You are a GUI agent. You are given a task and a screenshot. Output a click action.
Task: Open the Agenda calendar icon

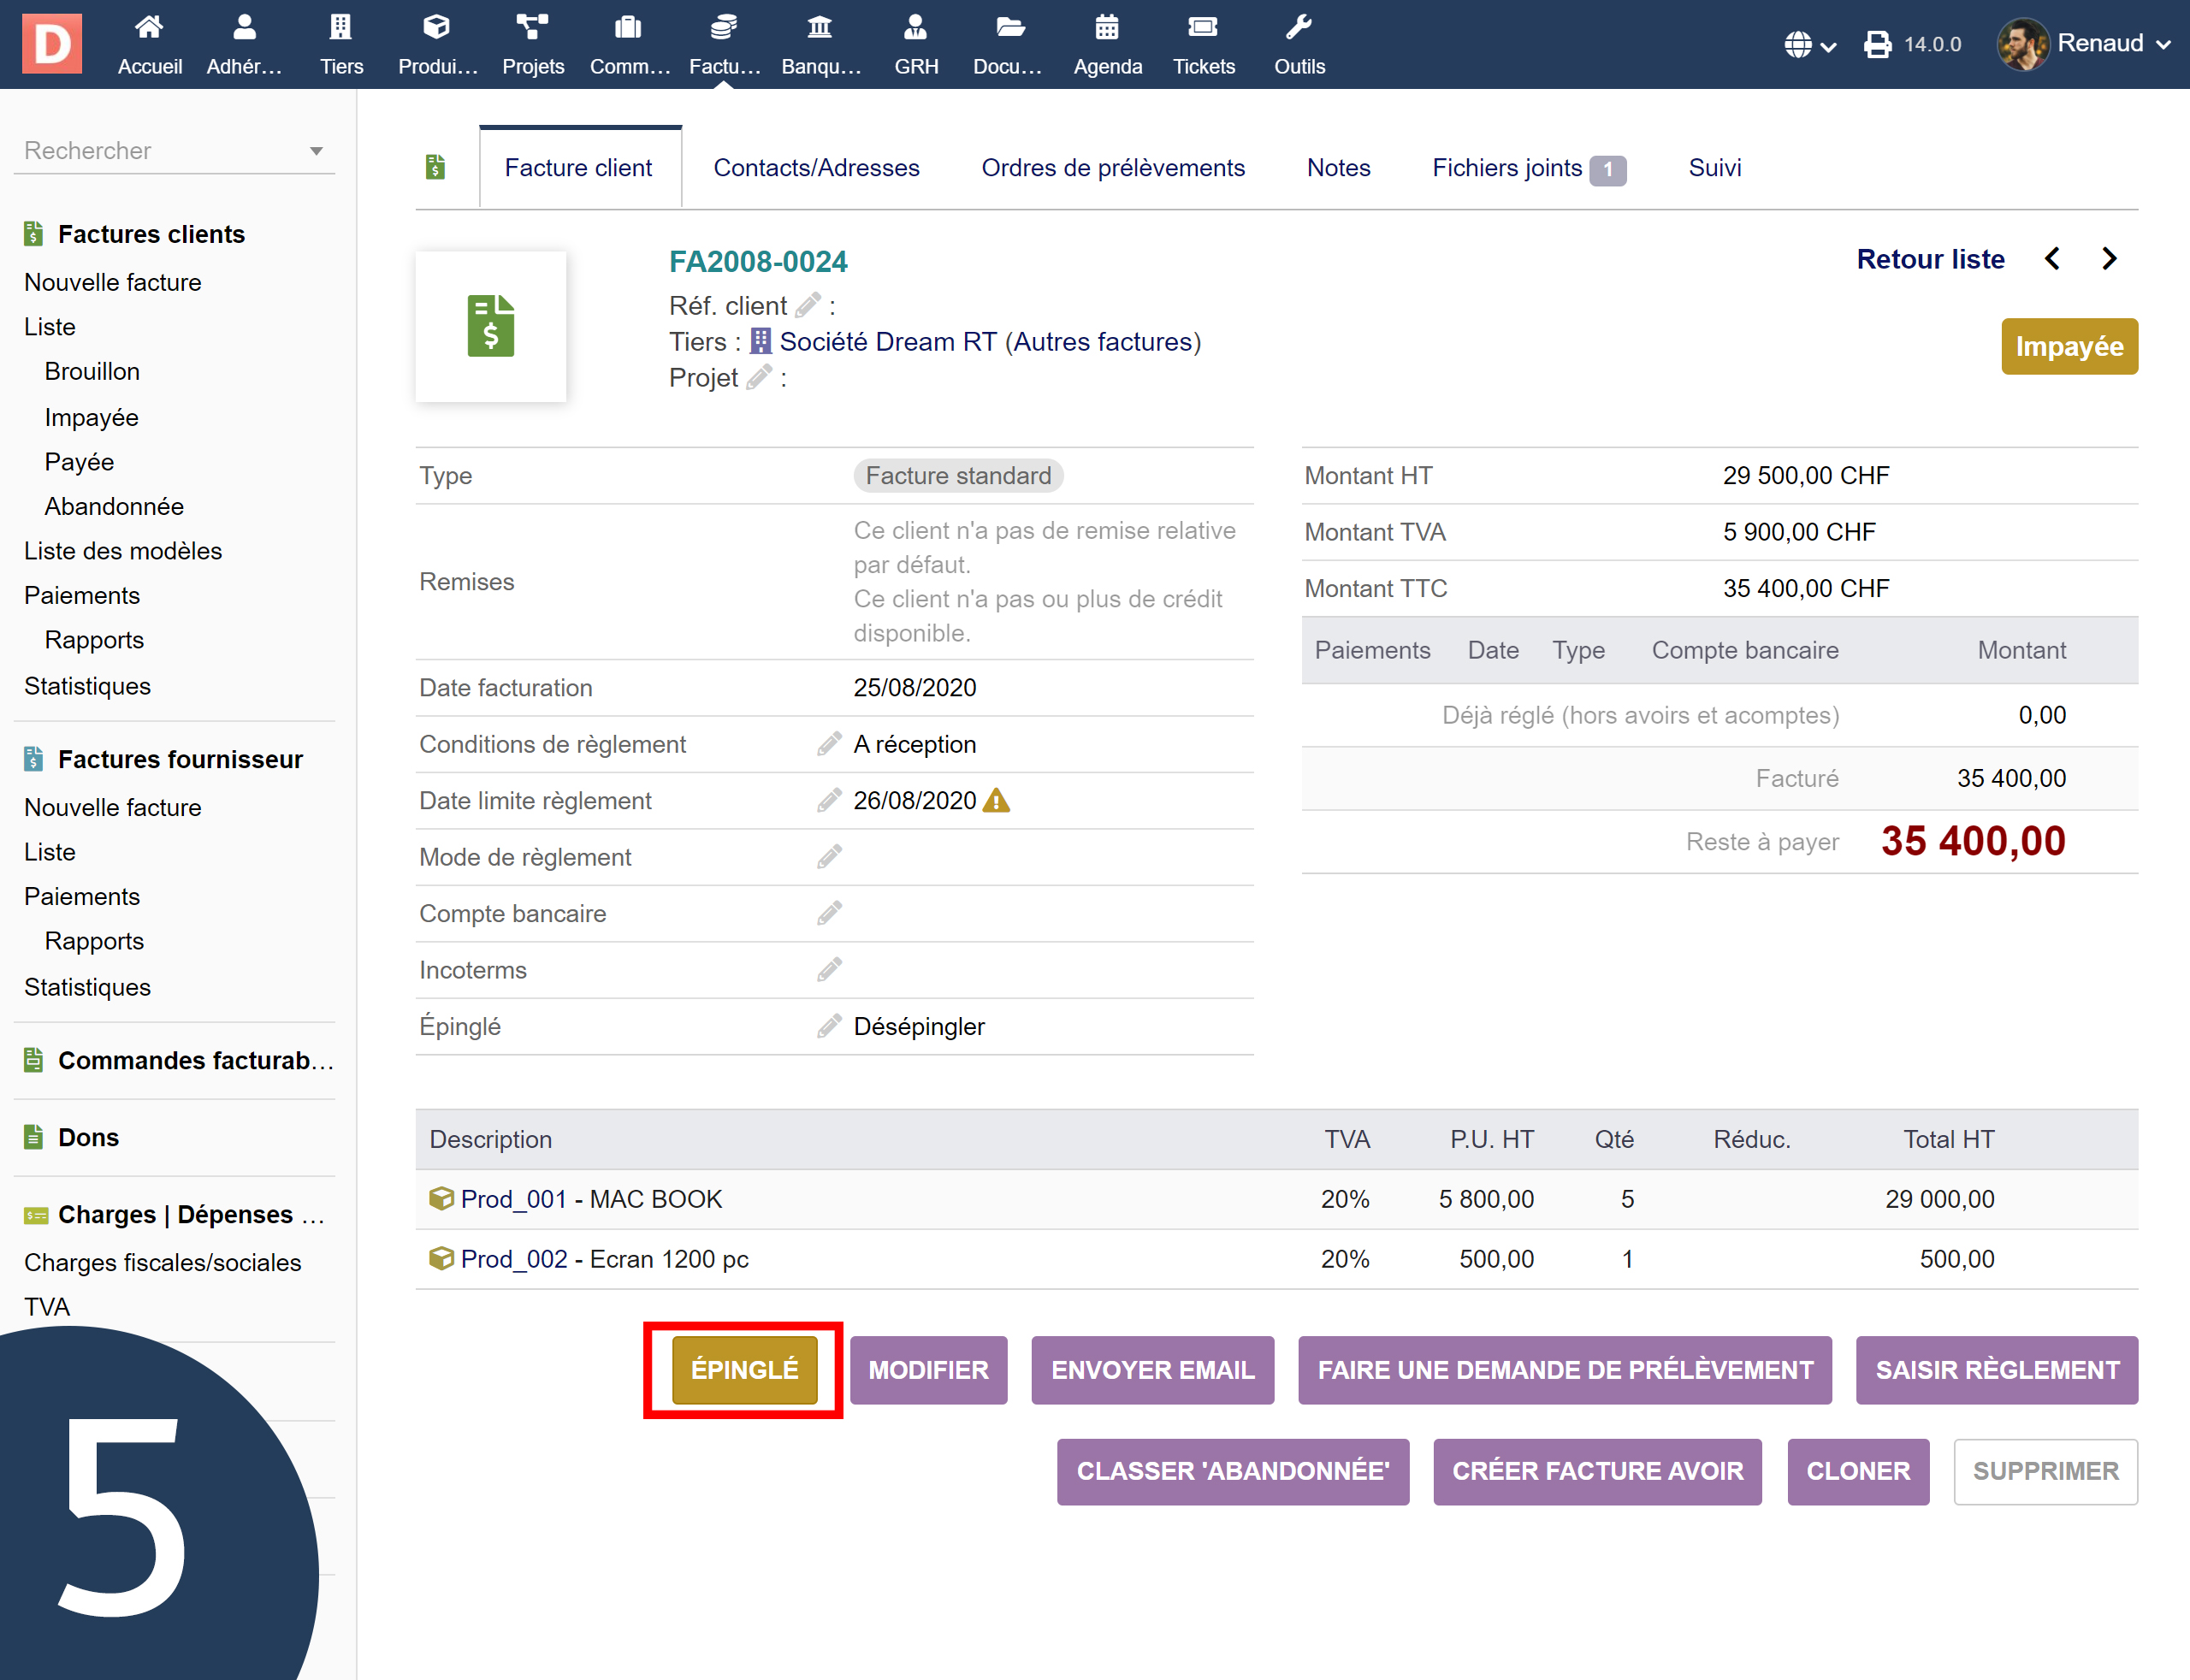point(1107,28)
